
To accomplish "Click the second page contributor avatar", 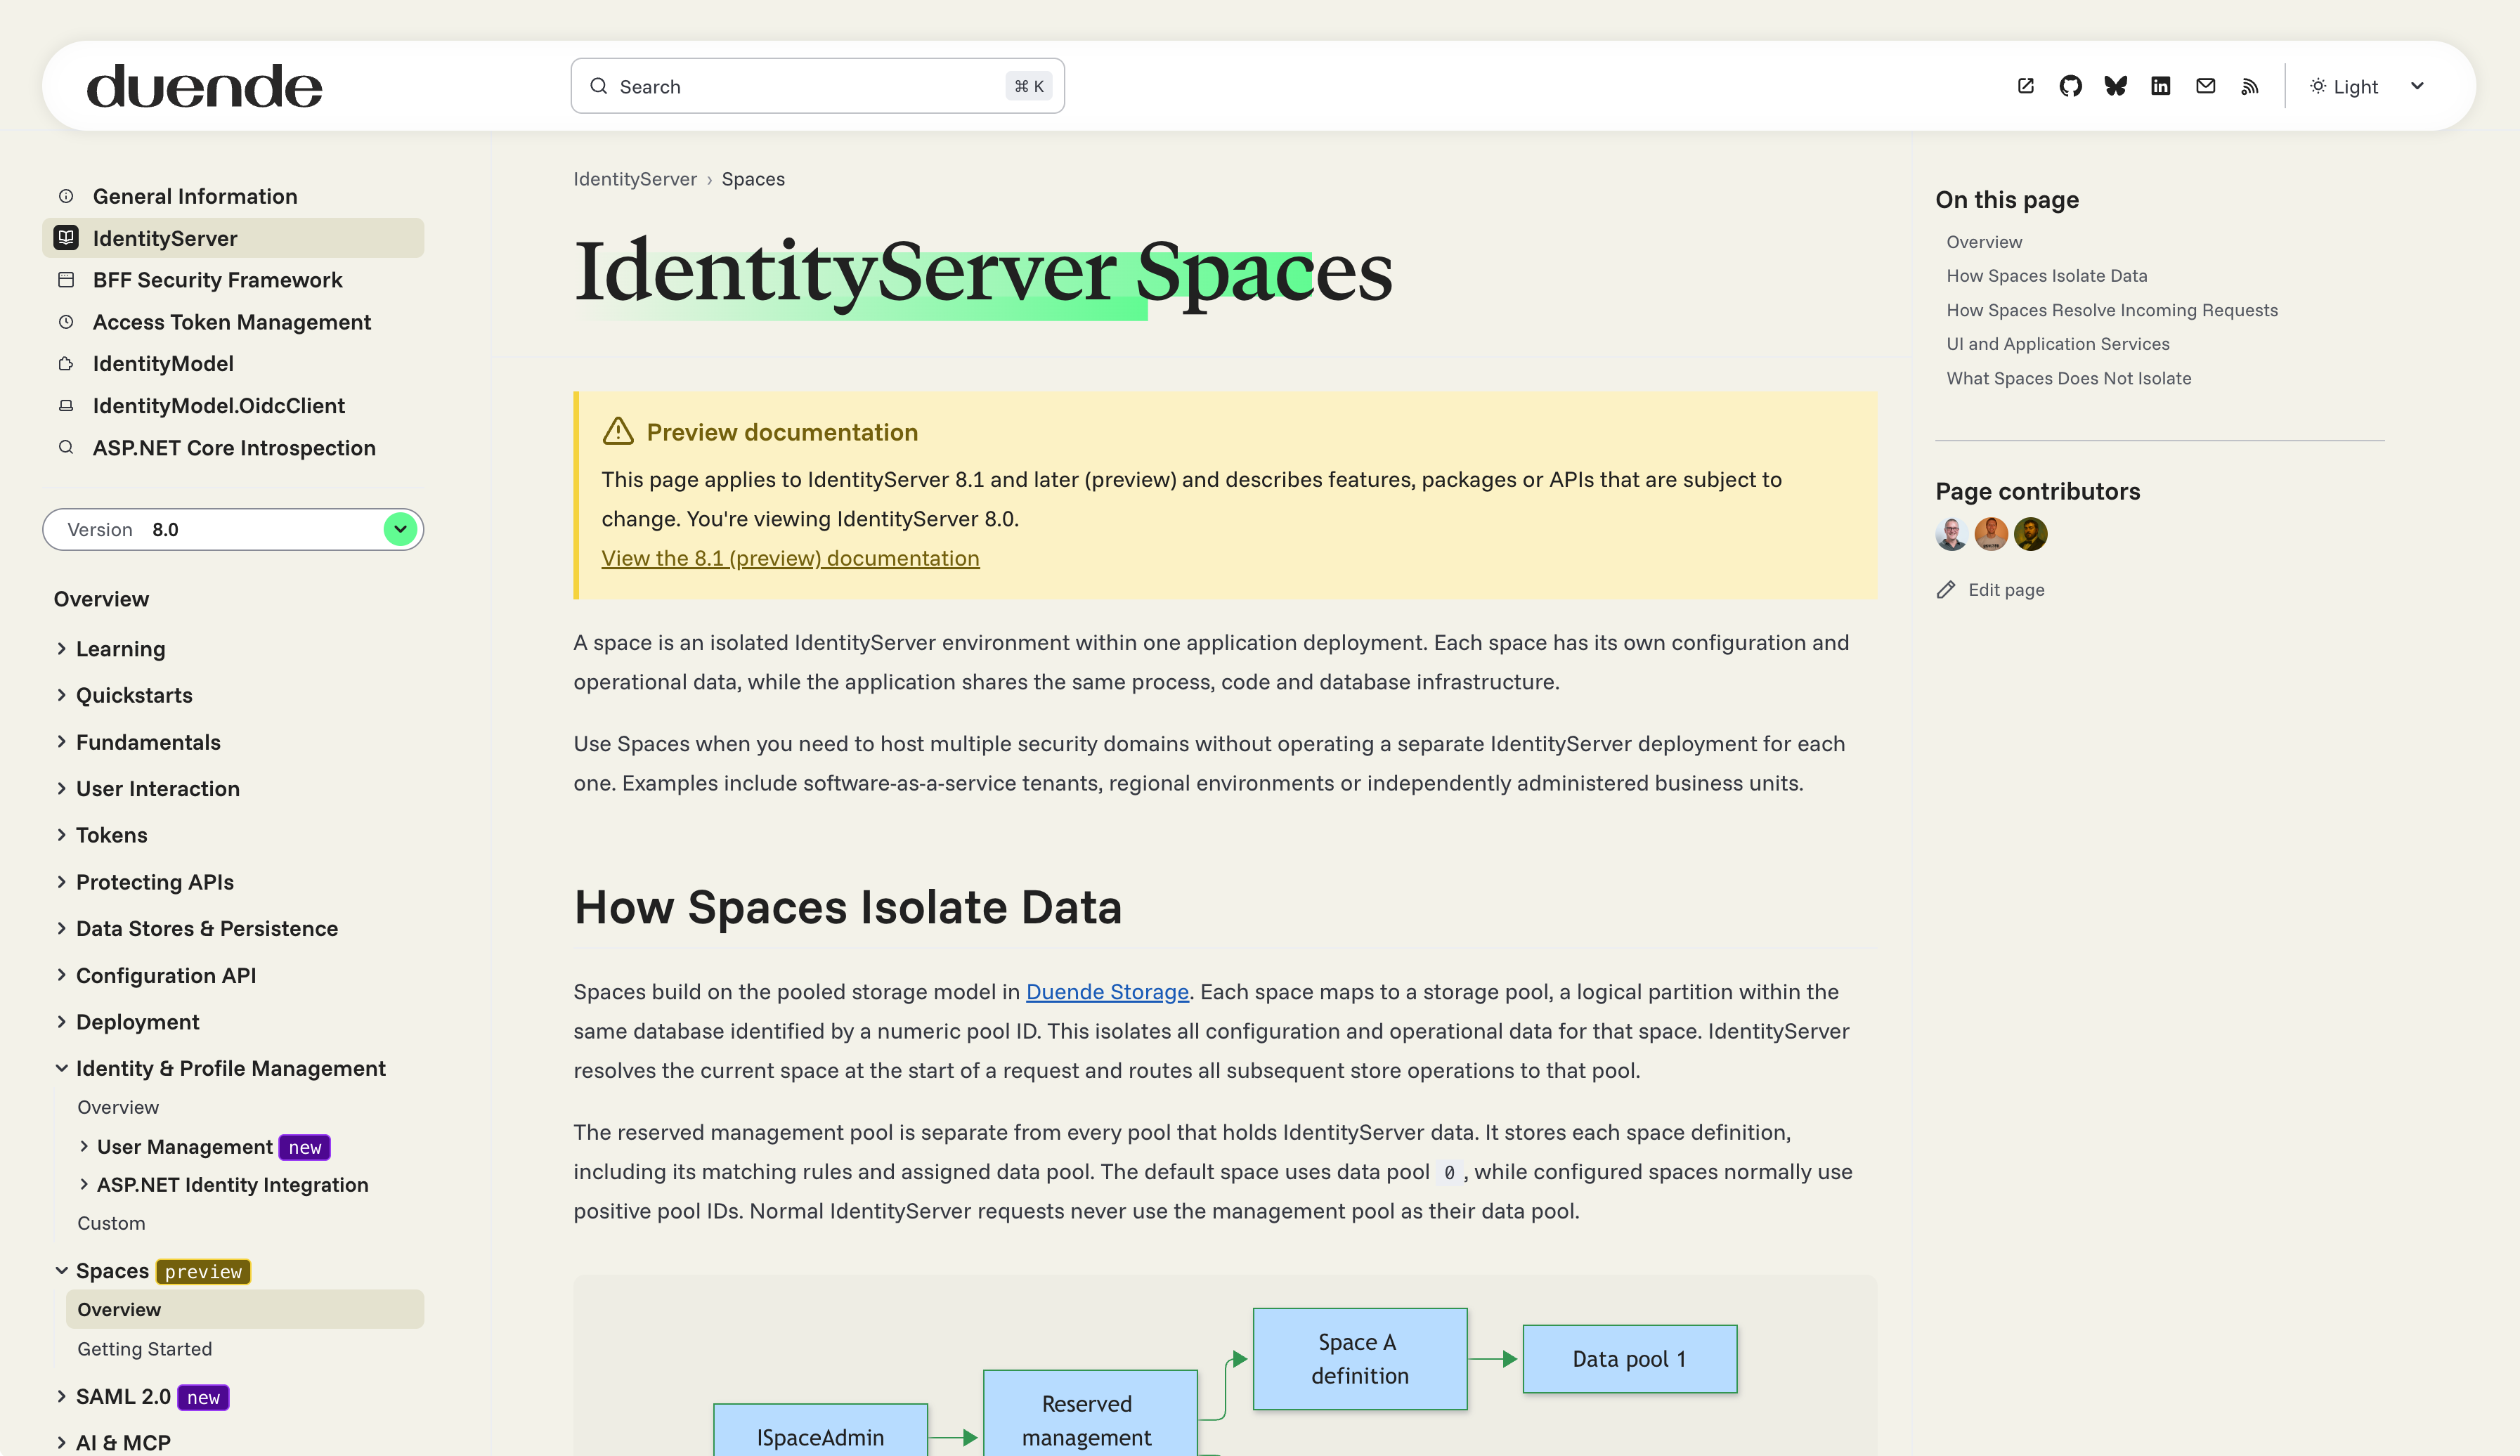I will click(1991, 534).
